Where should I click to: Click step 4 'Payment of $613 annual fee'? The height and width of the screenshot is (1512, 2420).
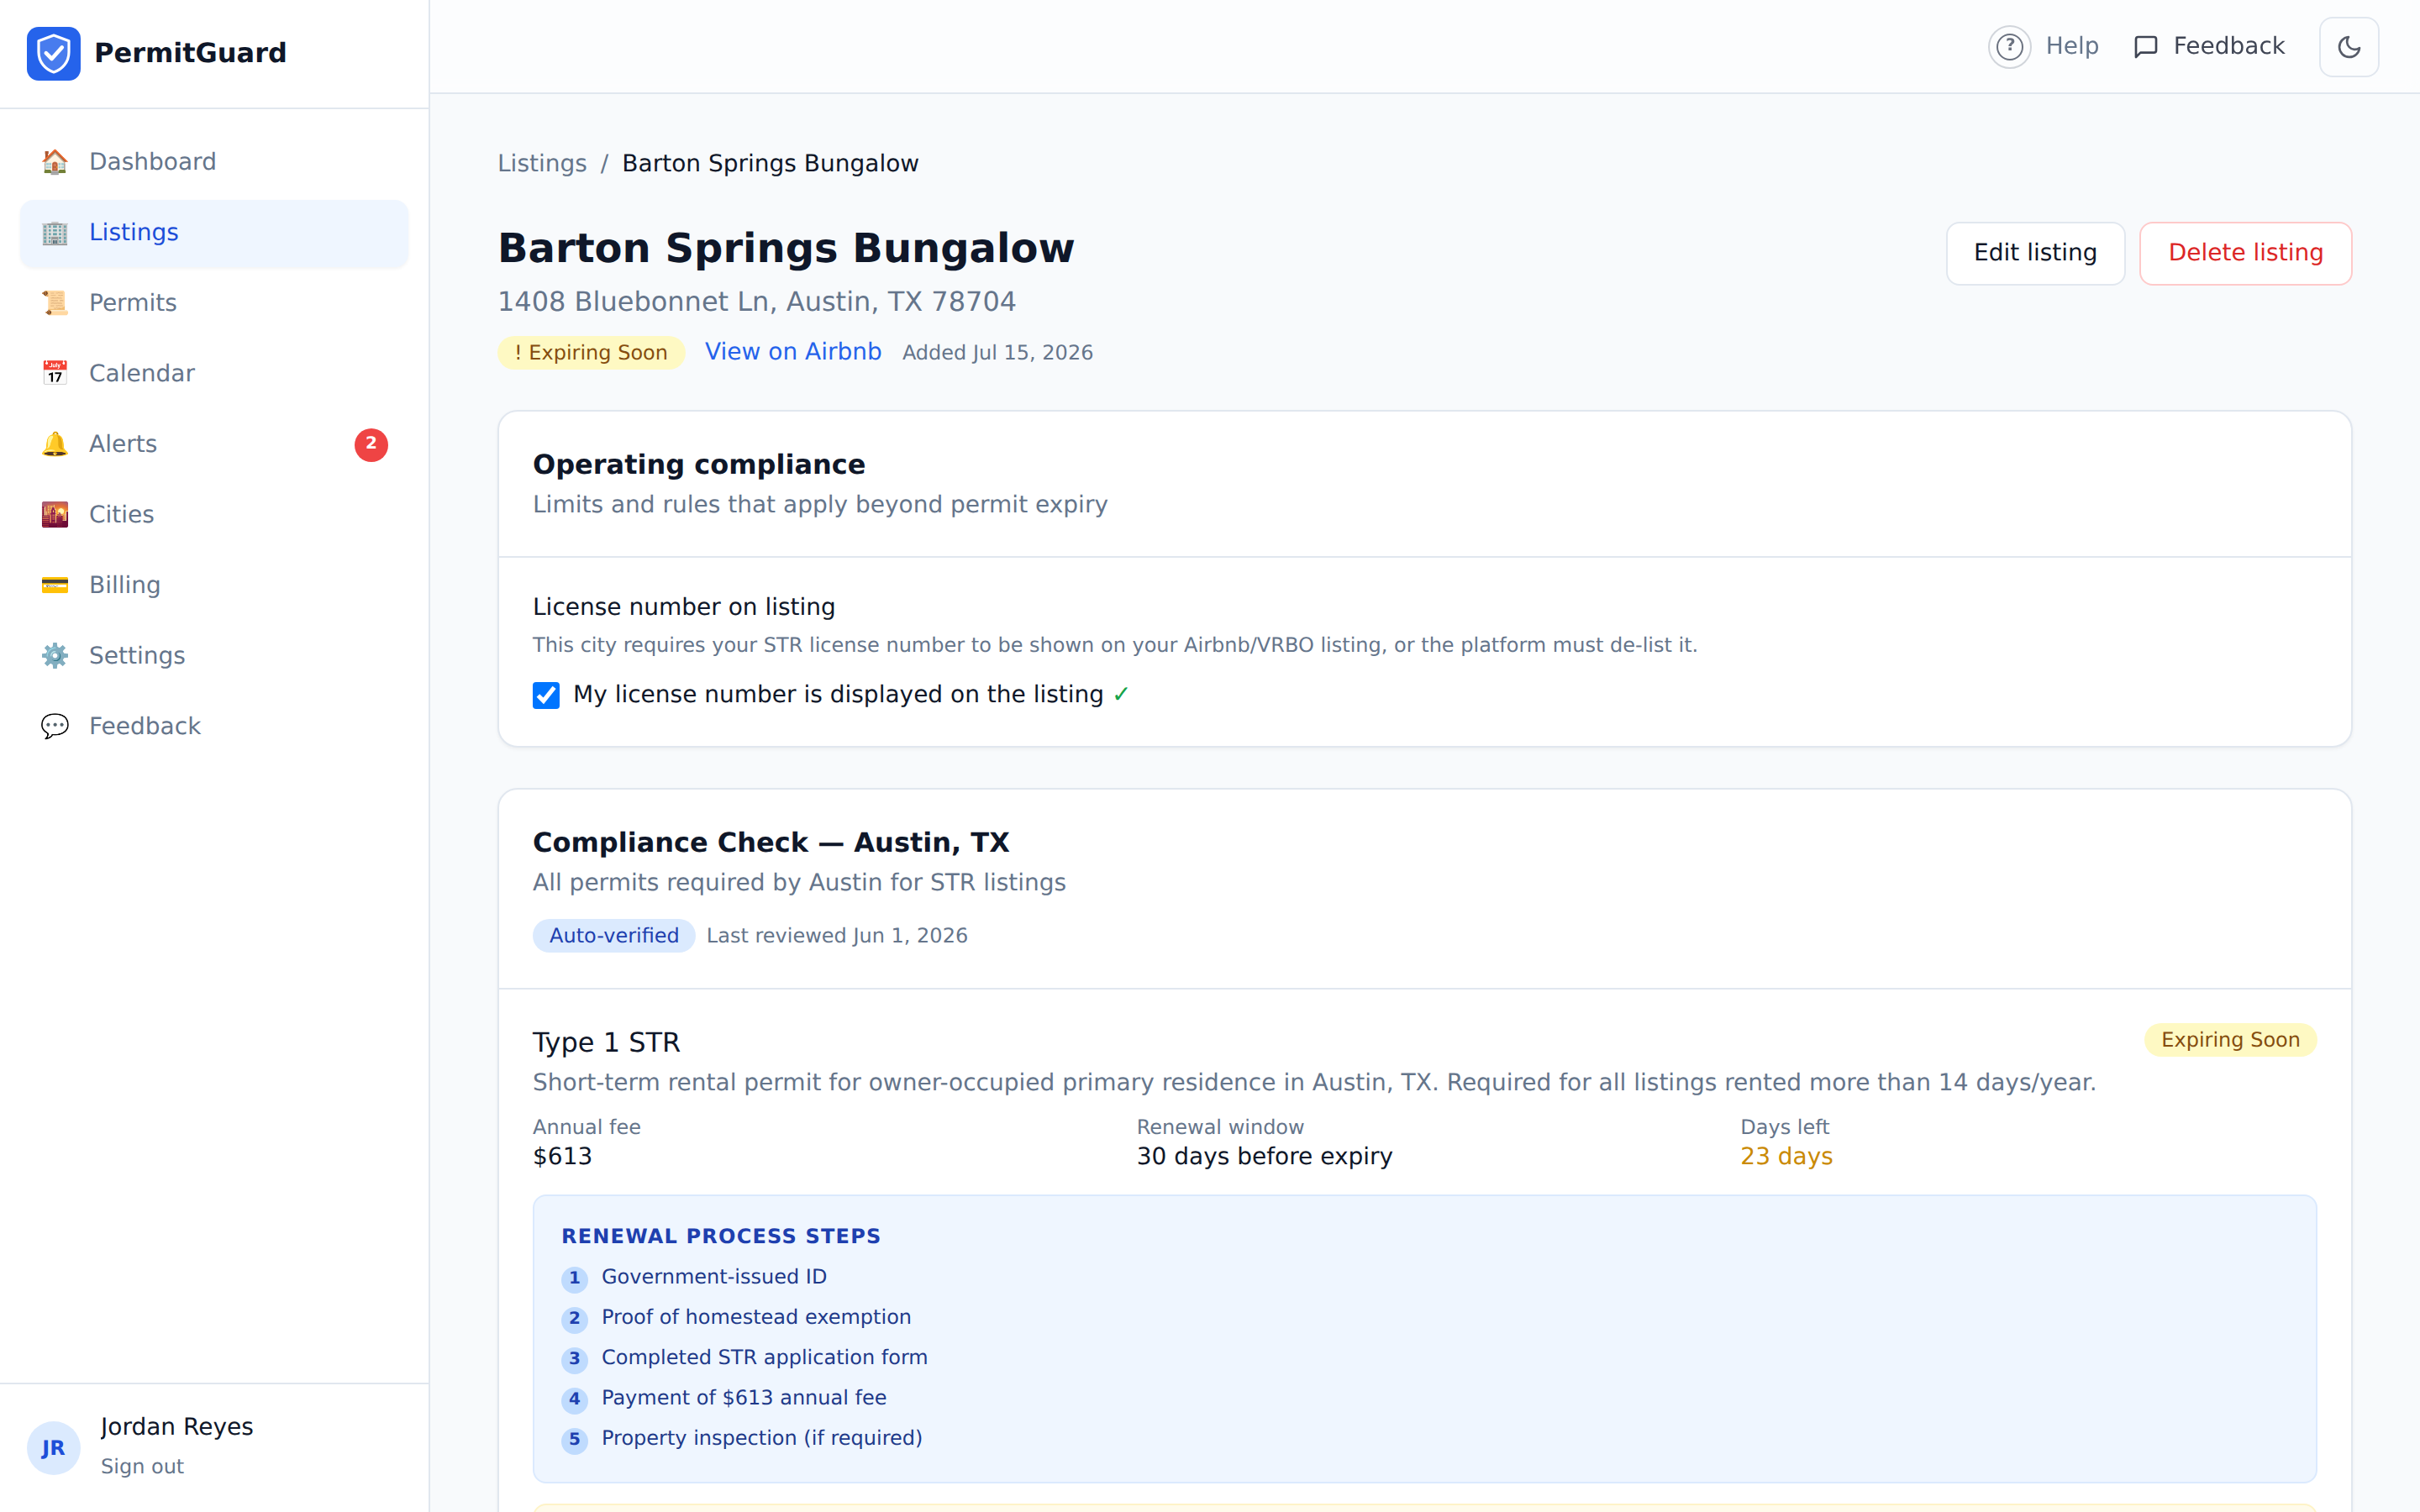click(x=744, y=1398)
